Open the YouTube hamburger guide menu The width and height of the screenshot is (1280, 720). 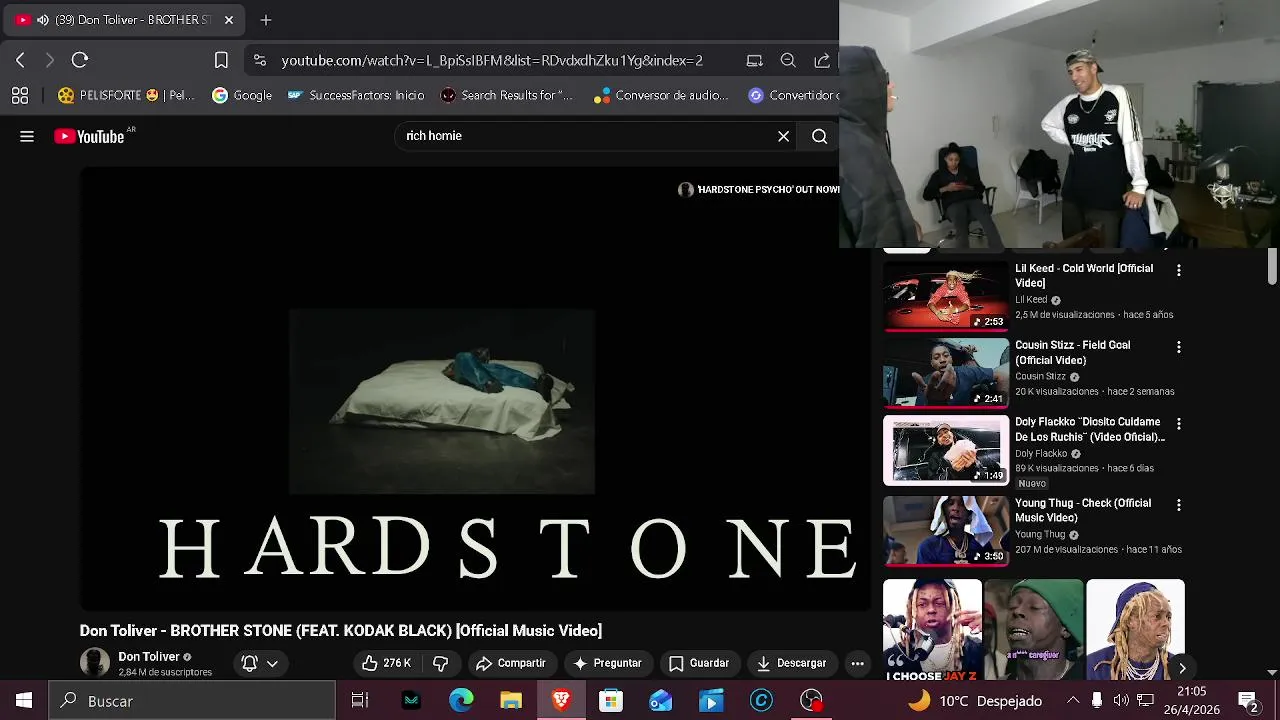(x=27, y=136)
